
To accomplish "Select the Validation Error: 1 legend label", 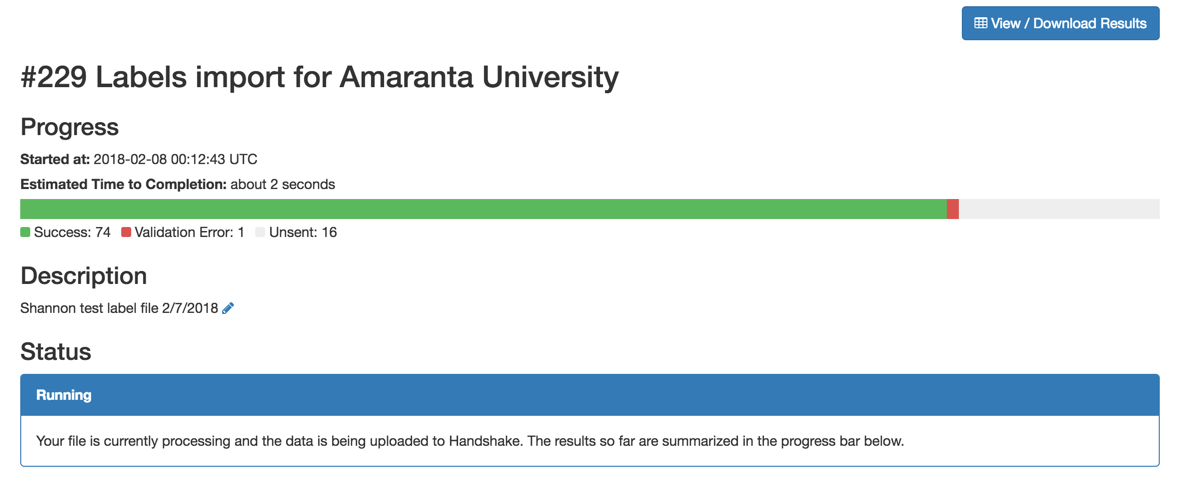I will tap(189, 232).
